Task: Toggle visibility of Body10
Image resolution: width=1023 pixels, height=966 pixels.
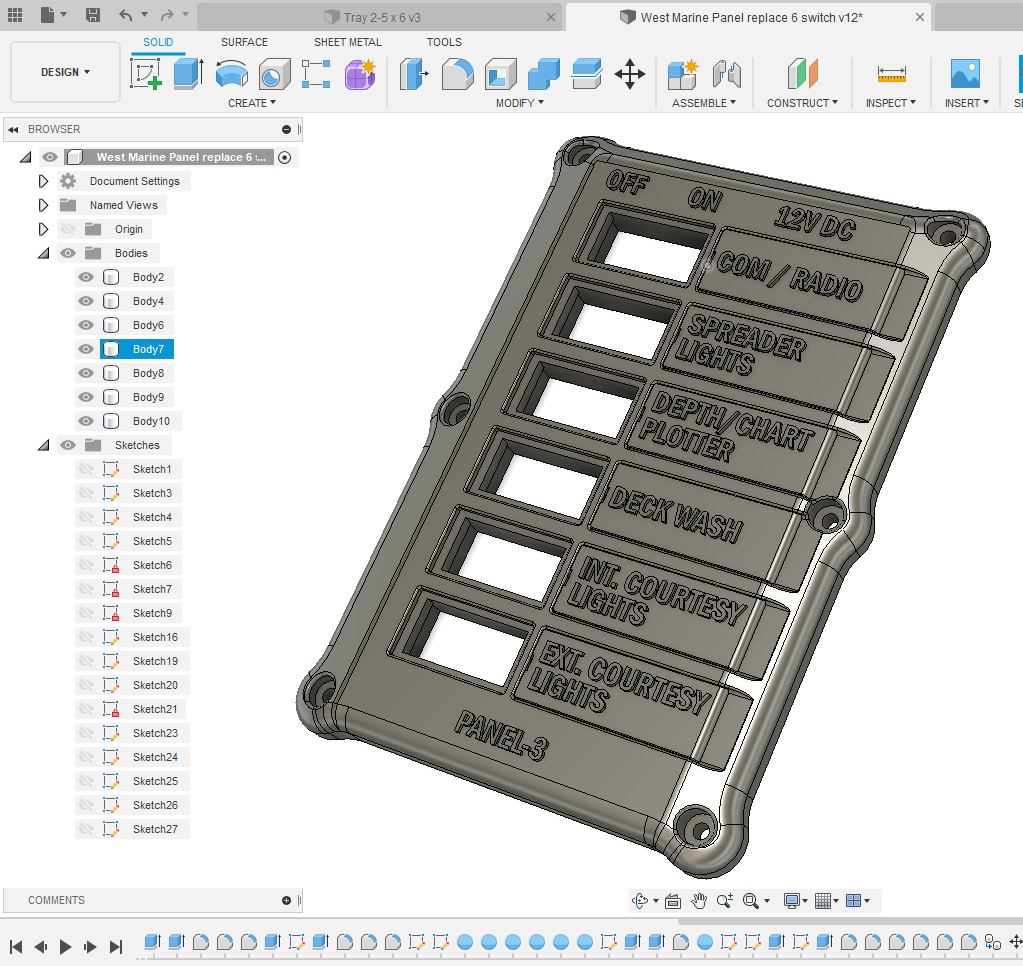Action: (85, 421)
